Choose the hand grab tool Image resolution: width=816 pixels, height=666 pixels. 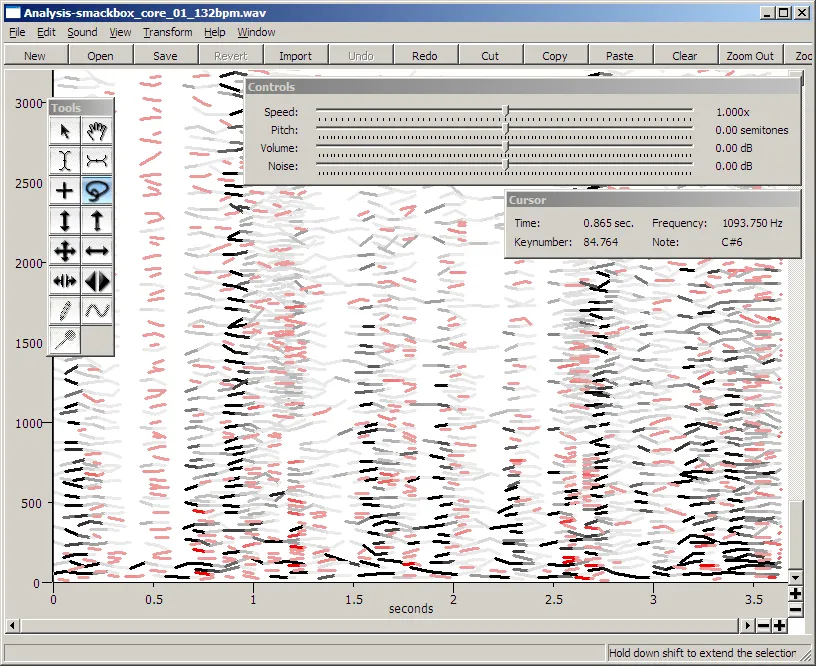pos(97,131)
